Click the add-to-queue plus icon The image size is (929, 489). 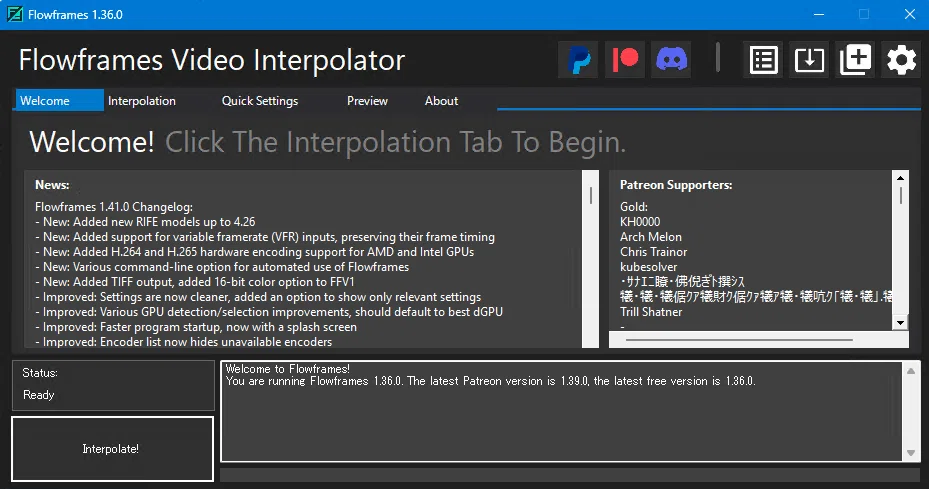(x=856, y=60)
